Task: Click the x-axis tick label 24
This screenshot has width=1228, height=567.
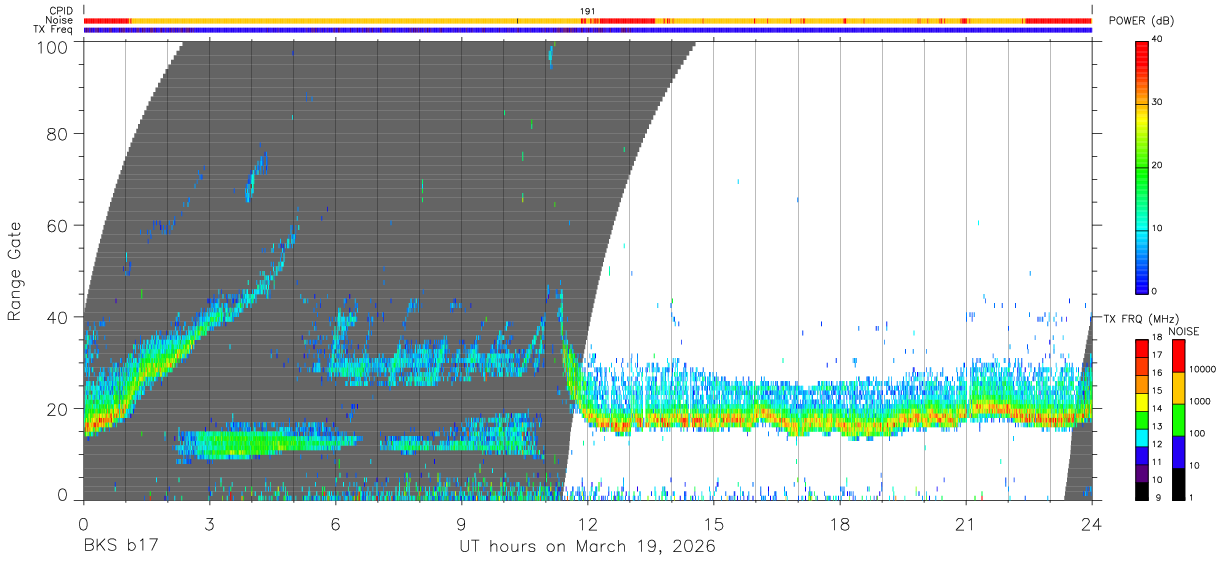Action: [1091, 523]
